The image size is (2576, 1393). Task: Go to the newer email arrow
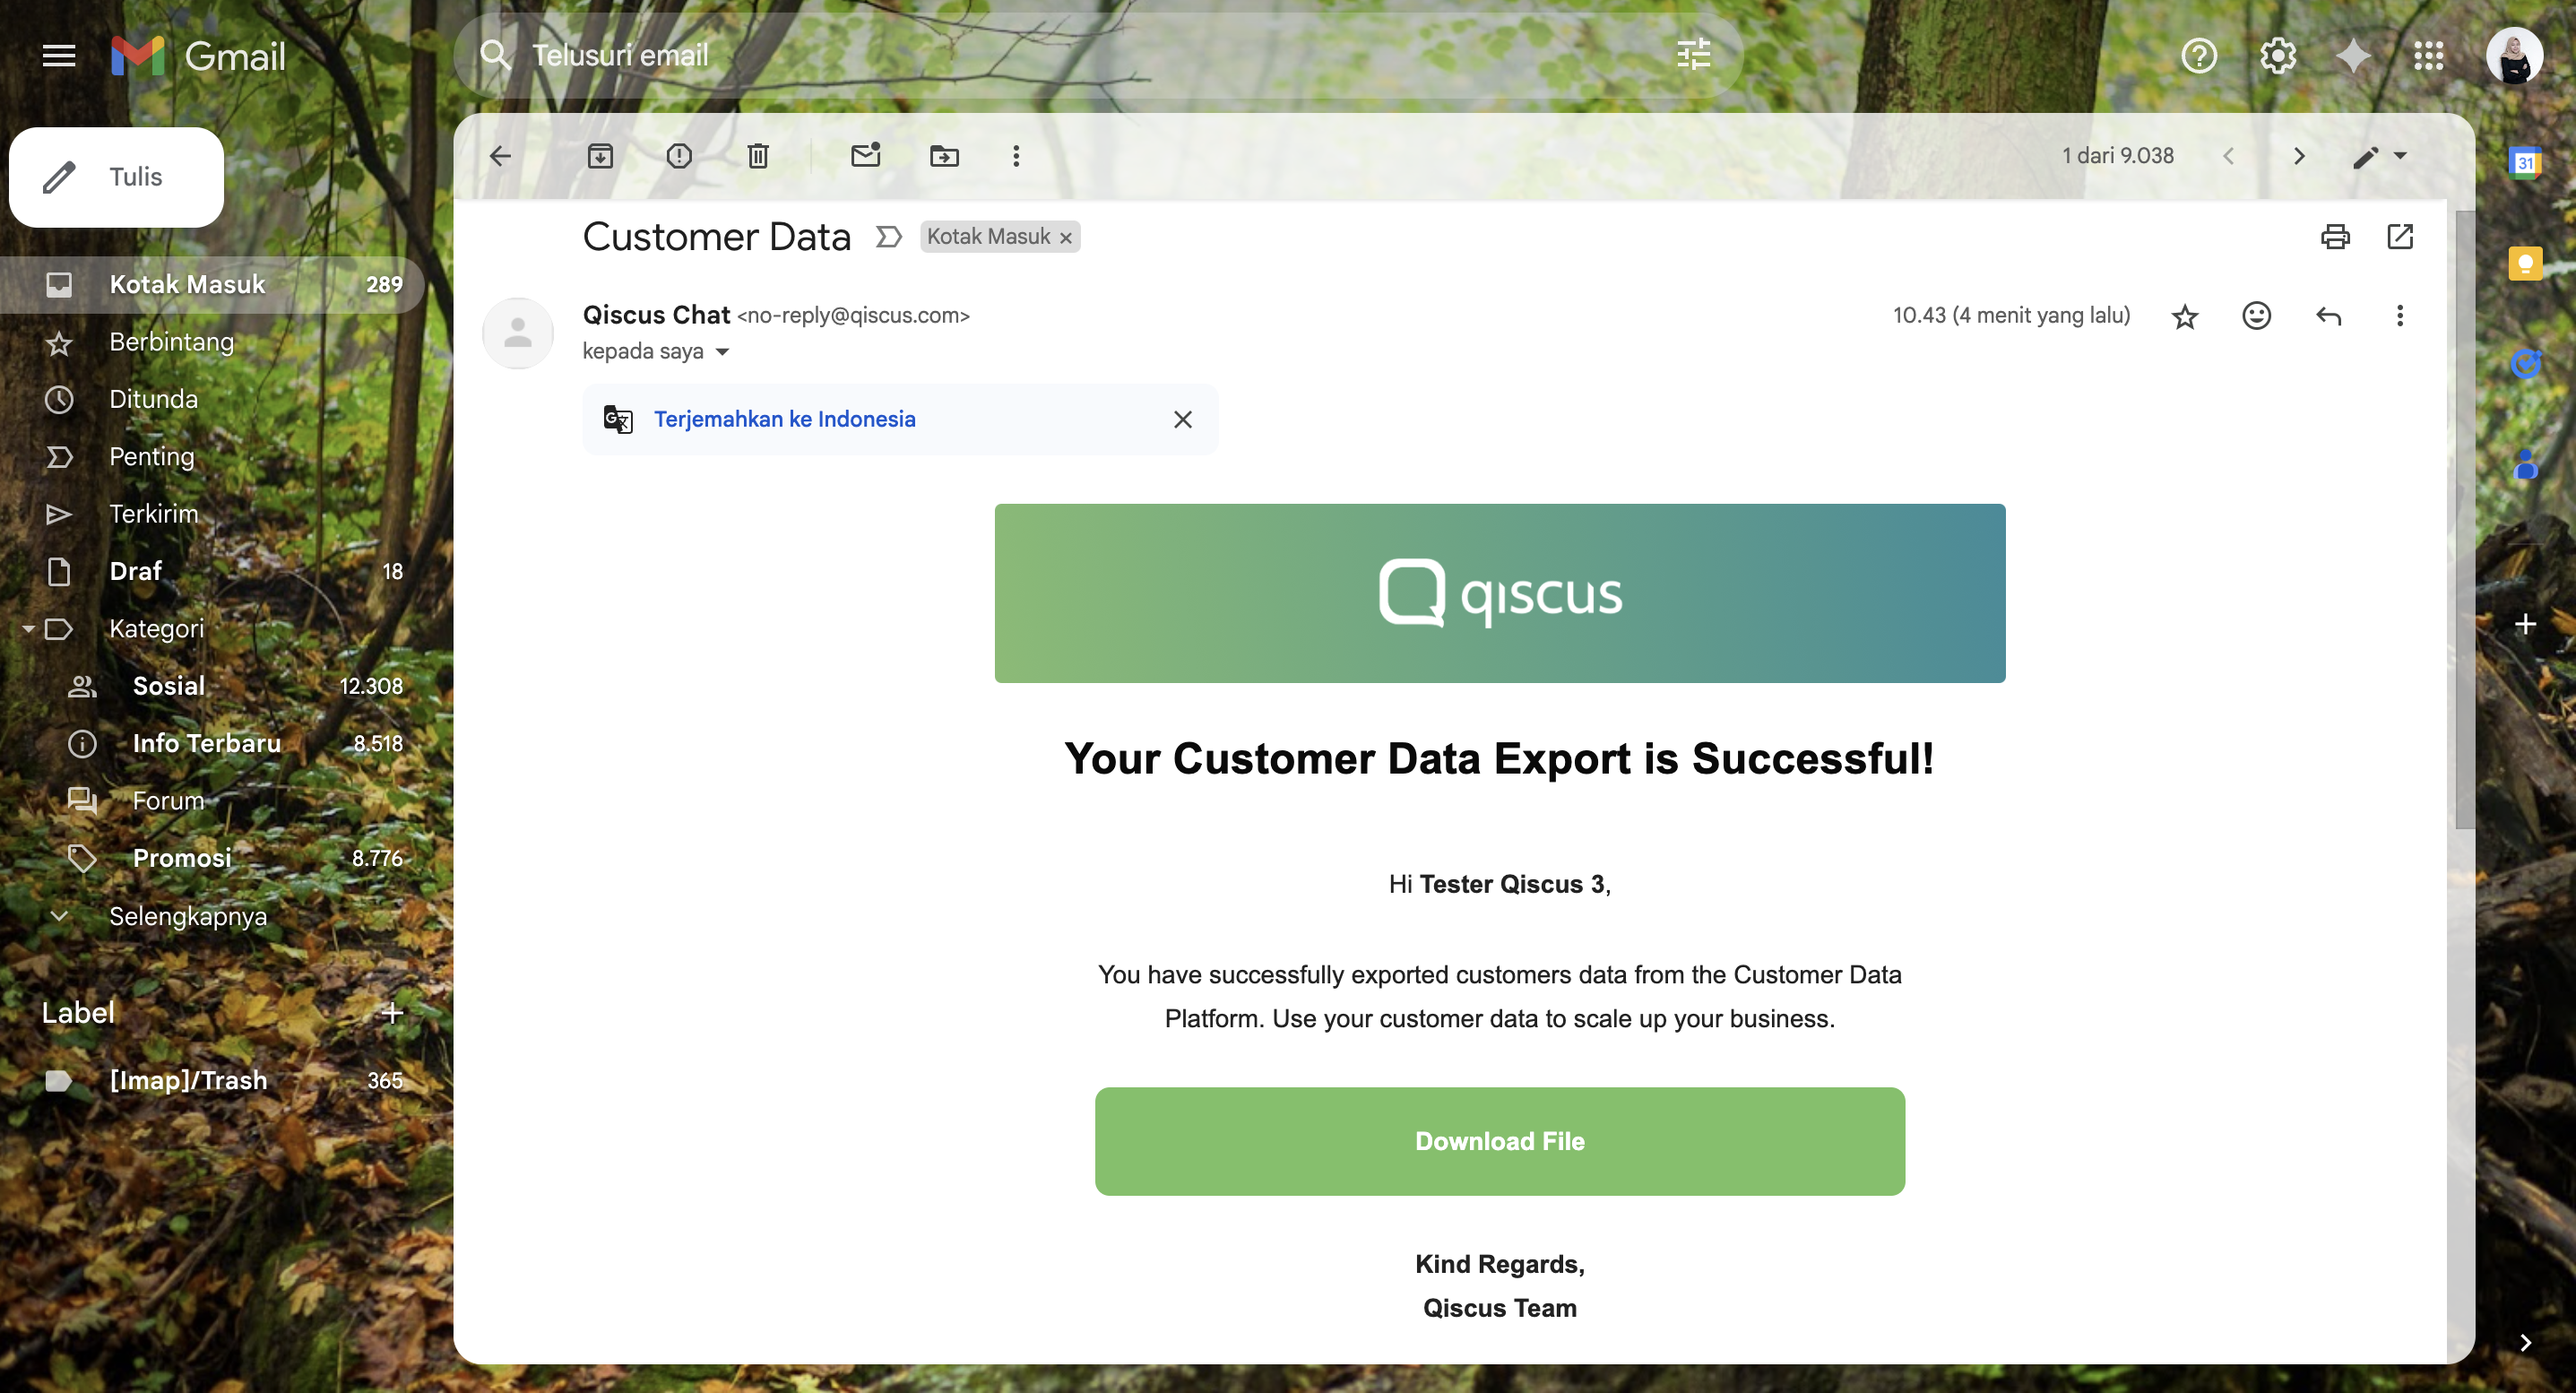tap(2228, 156)
